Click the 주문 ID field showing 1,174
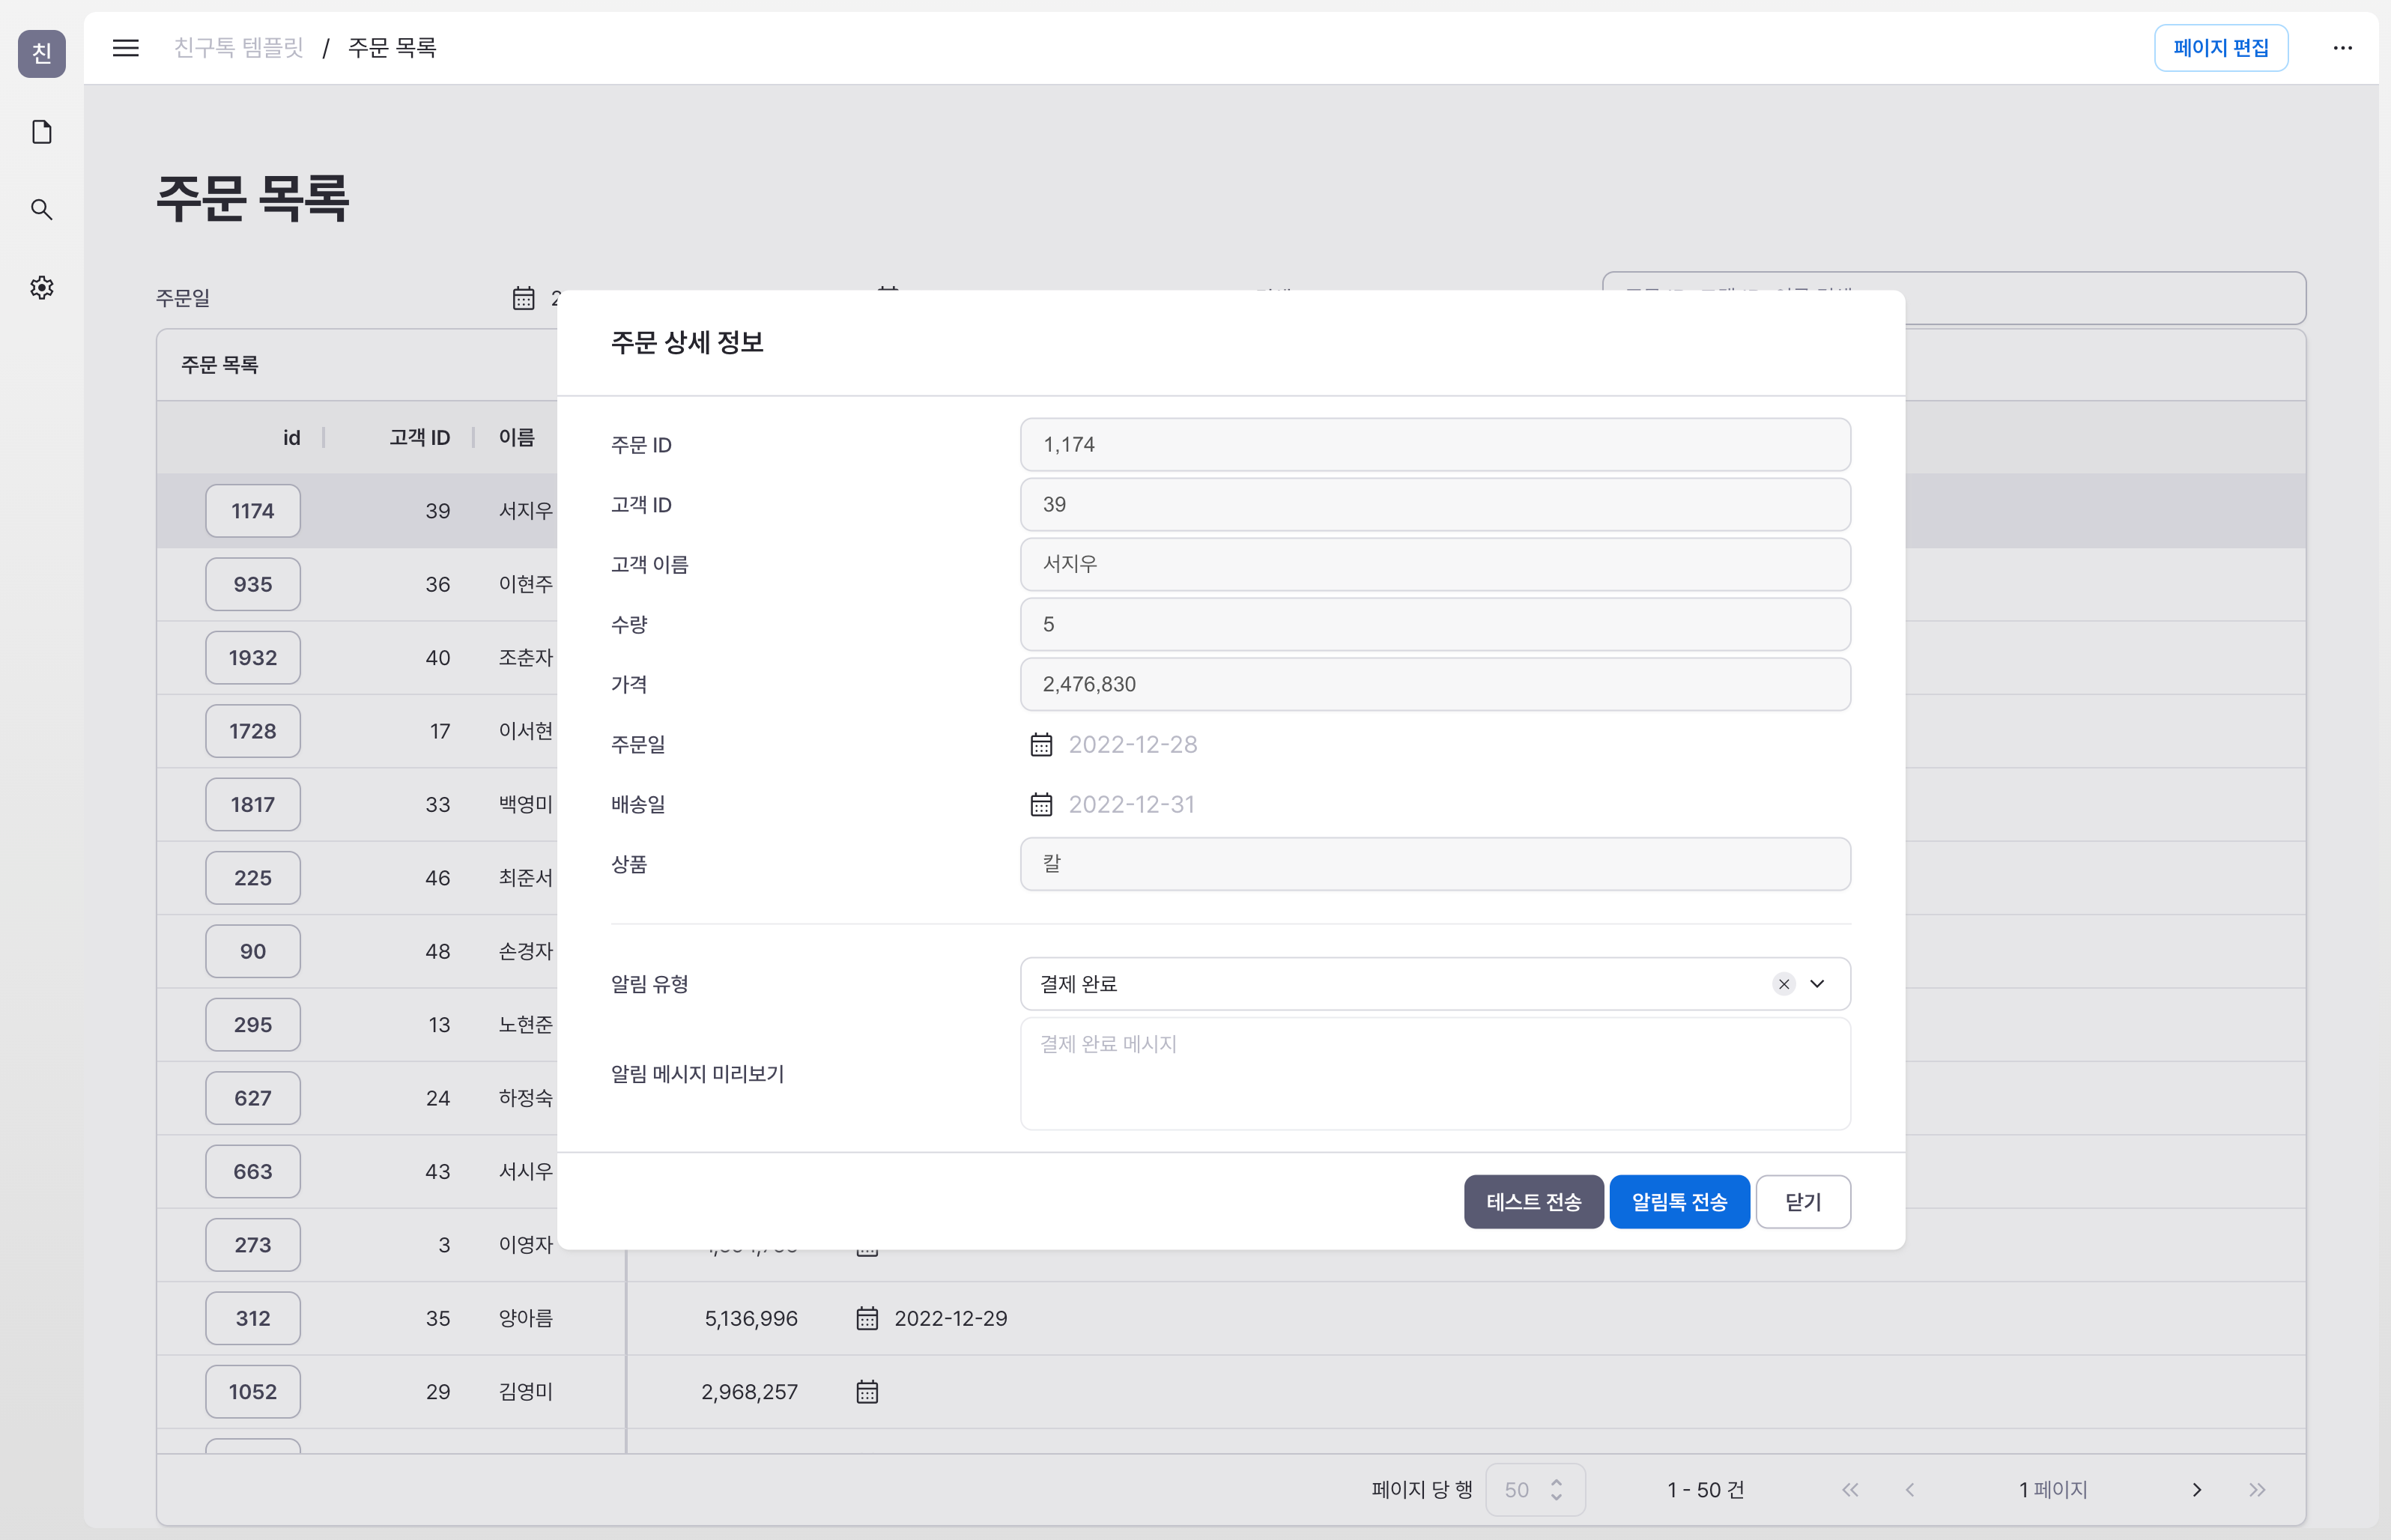This screenshot has height=1540, width=2391. [1435, 445]
